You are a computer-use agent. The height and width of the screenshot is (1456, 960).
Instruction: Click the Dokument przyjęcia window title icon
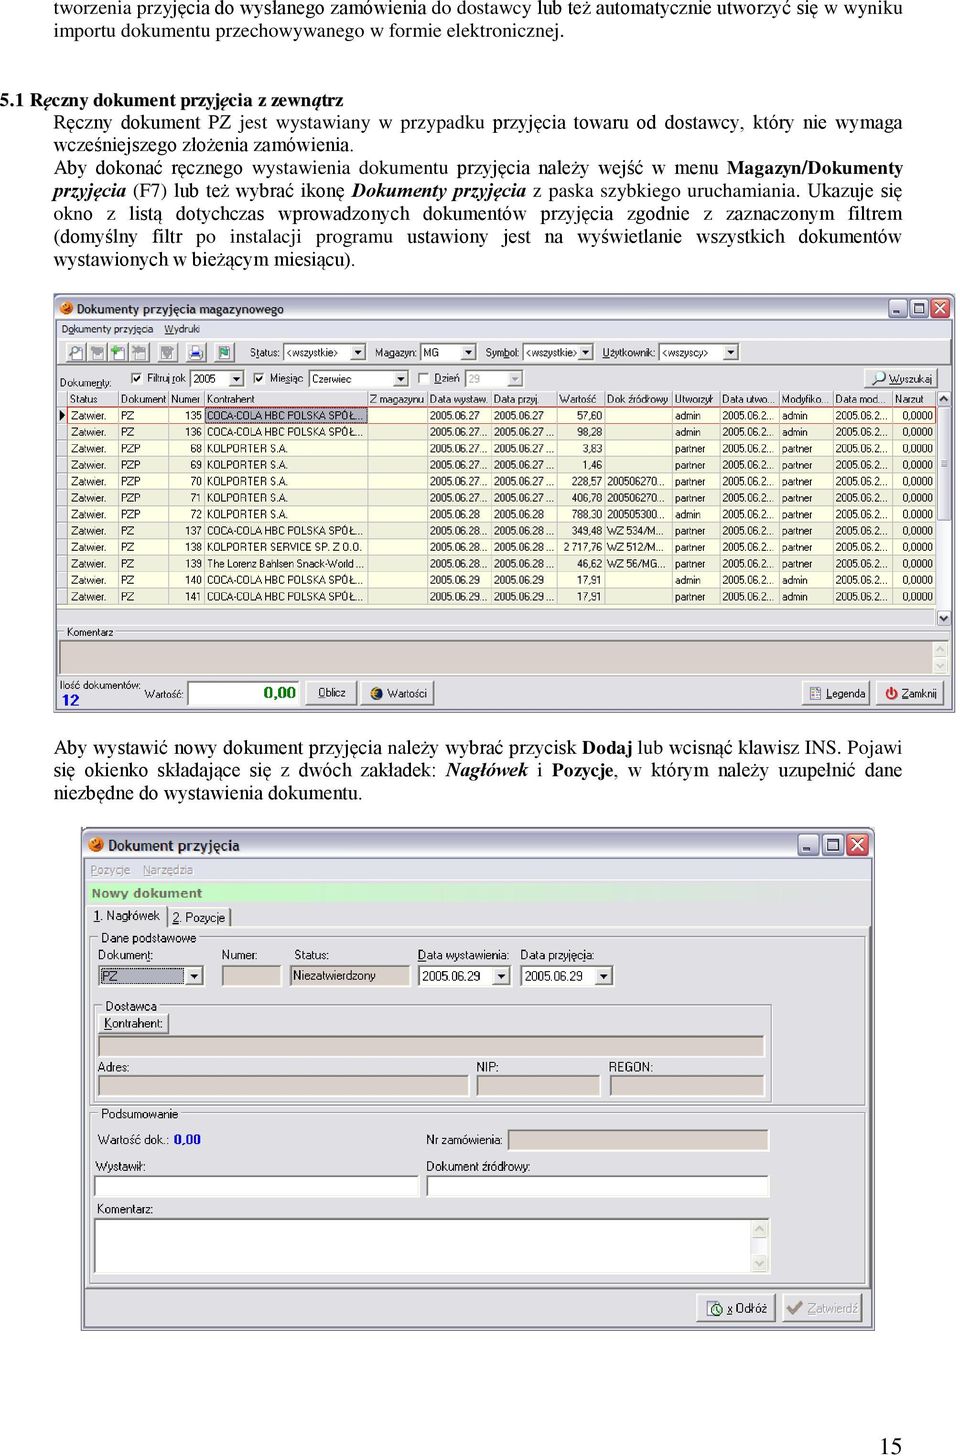coord(97,845)
